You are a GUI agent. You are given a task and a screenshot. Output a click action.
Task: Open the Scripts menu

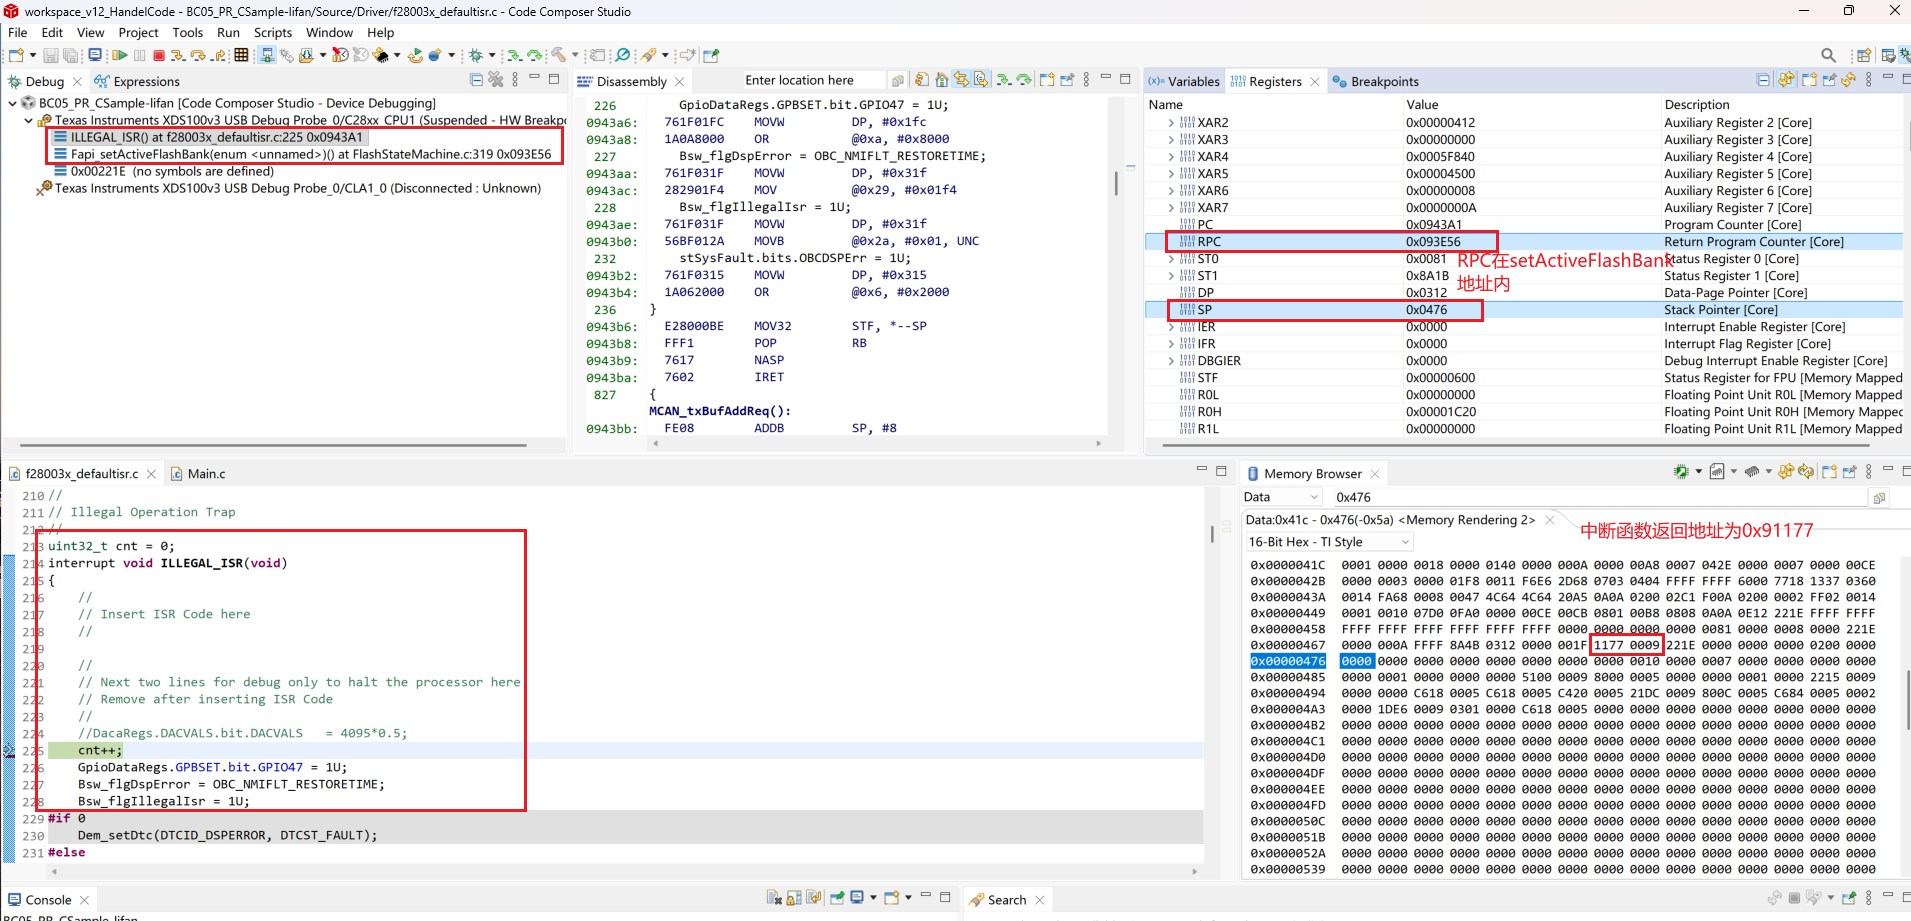point(273,33)
